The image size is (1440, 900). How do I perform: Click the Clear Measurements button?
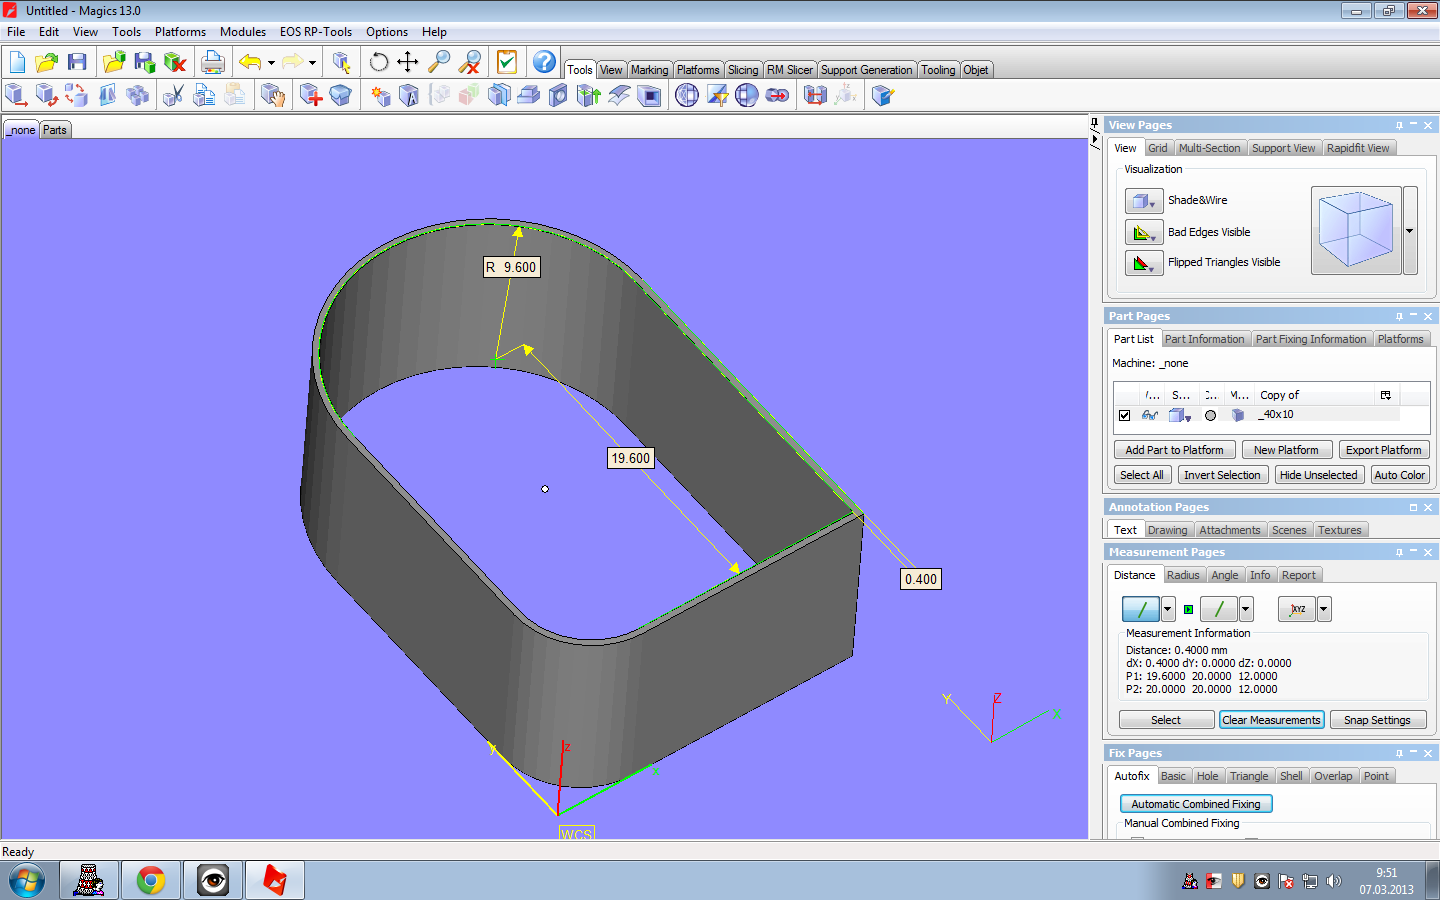(x=1271, y=720)
